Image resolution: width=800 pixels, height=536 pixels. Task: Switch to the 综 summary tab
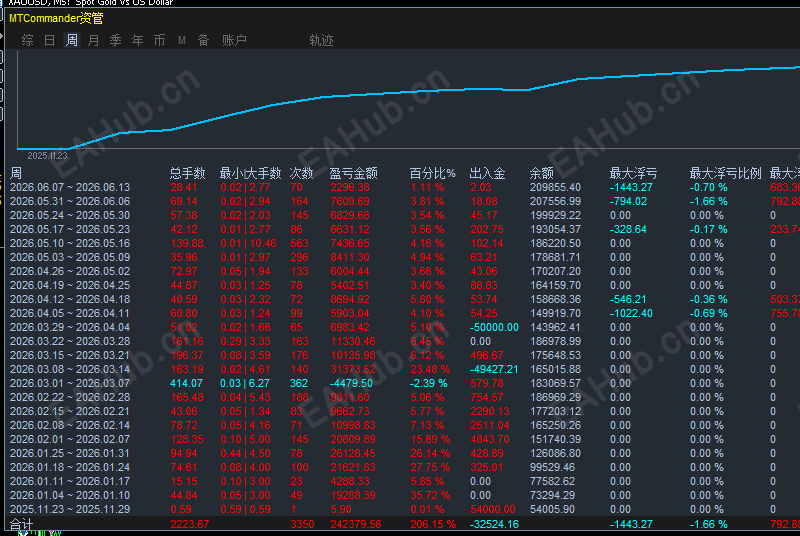coord(28,40)
